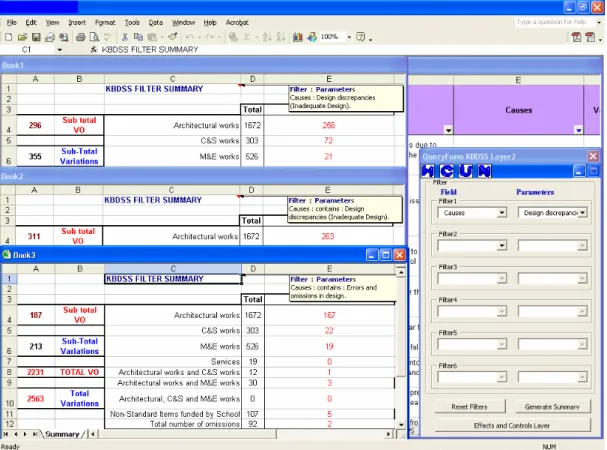
Task: Open Filter1 Parameters dropdown showing Design discrepancies
Action: 582,213
